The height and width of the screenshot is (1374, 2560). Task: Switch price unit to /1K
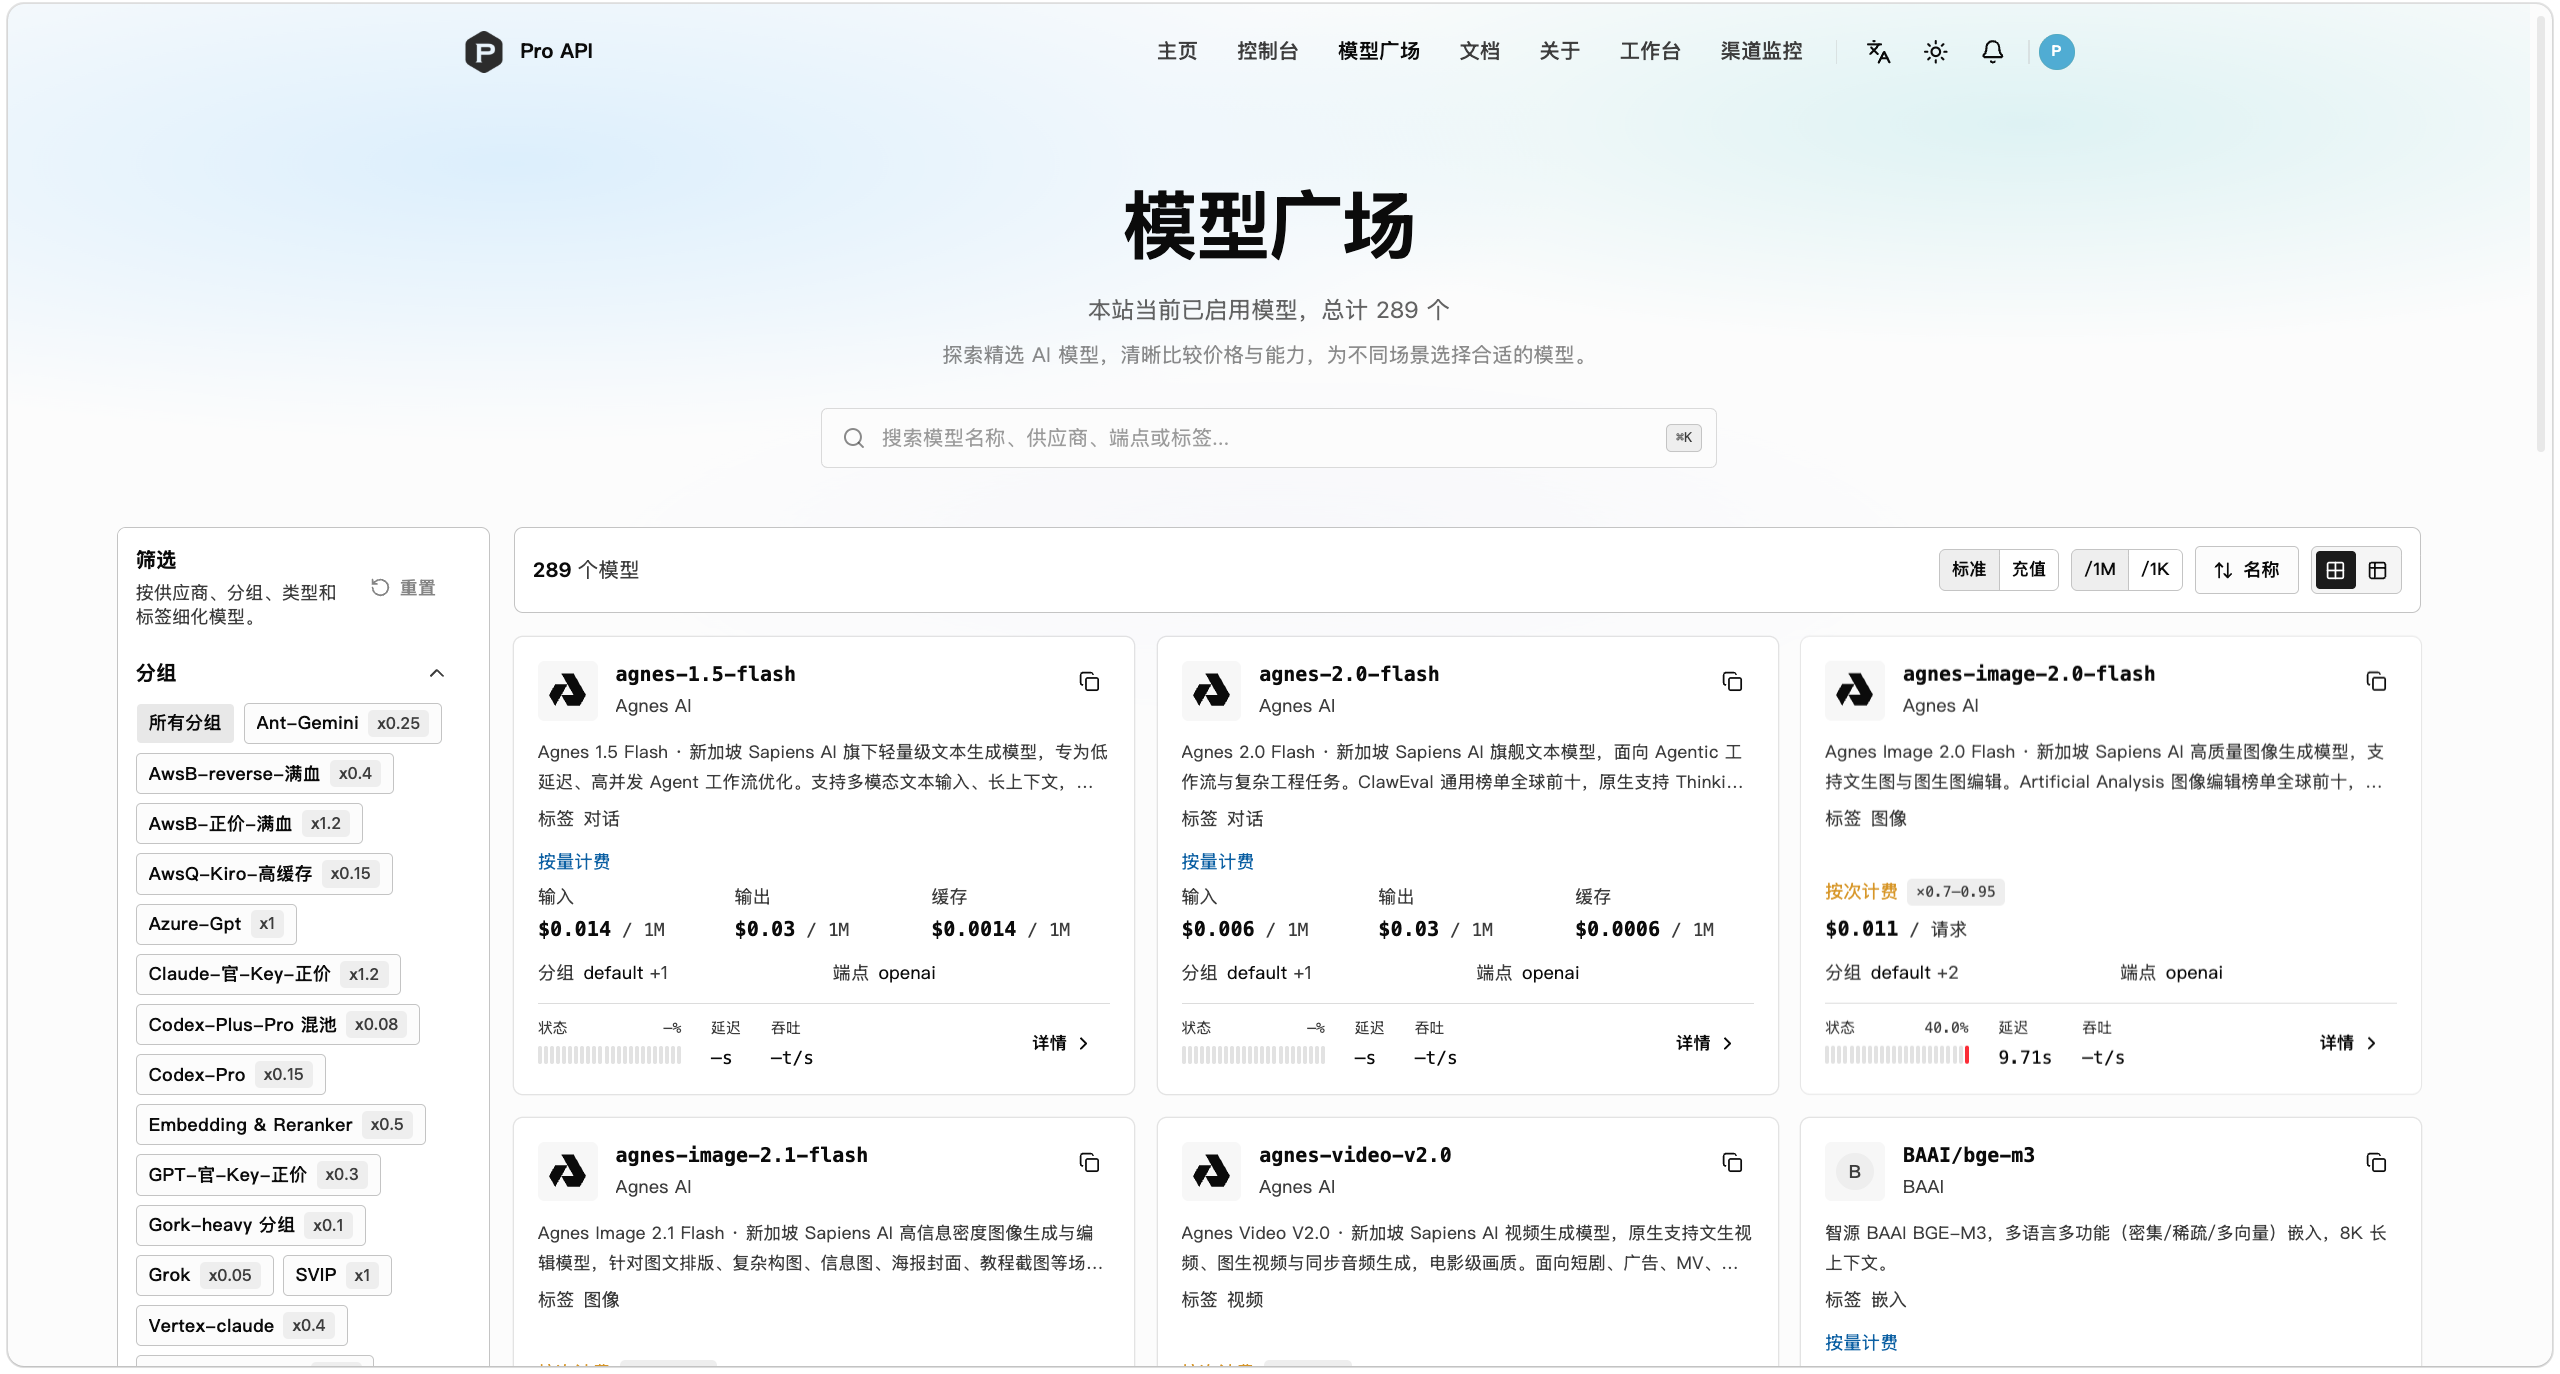coord(2155,570)
